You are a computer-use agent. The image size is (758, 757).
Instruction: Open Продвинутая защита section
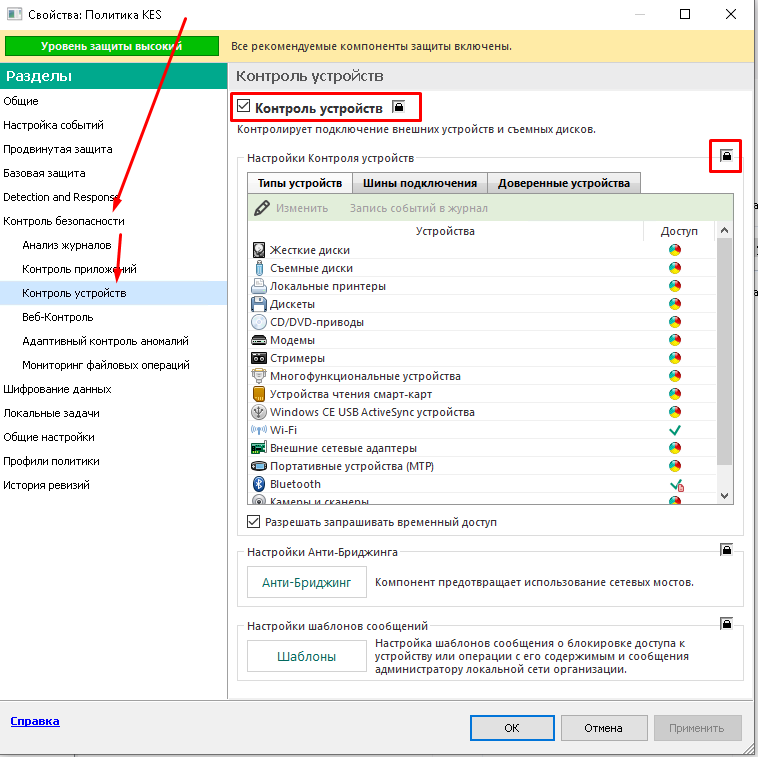pos(114,149)
